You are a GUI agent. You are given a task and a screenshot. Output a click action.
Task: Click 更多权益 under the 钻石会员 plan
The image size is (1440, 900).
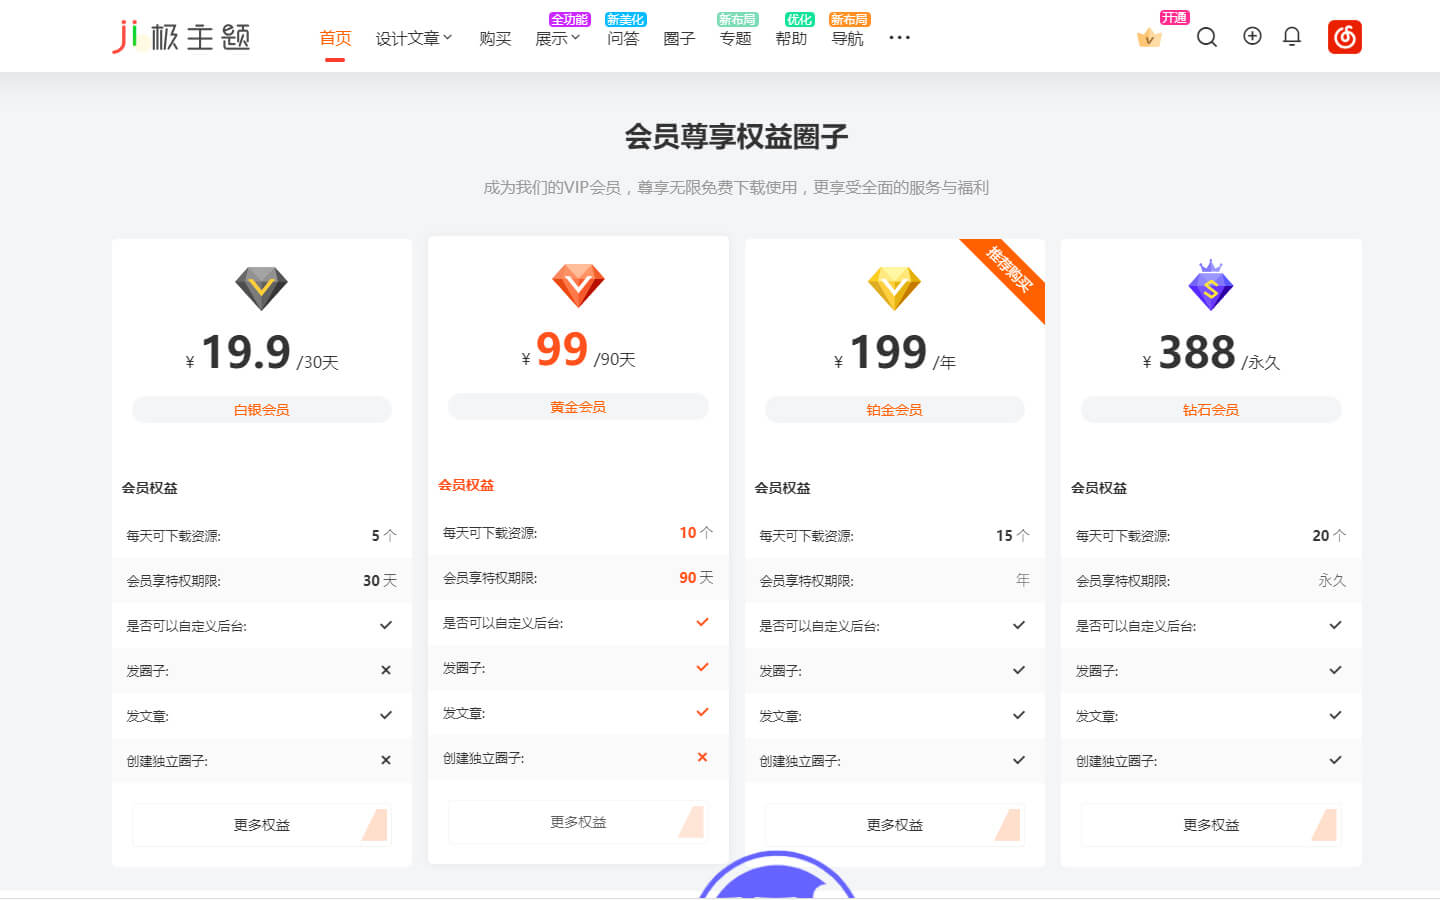coord(1211,825)
